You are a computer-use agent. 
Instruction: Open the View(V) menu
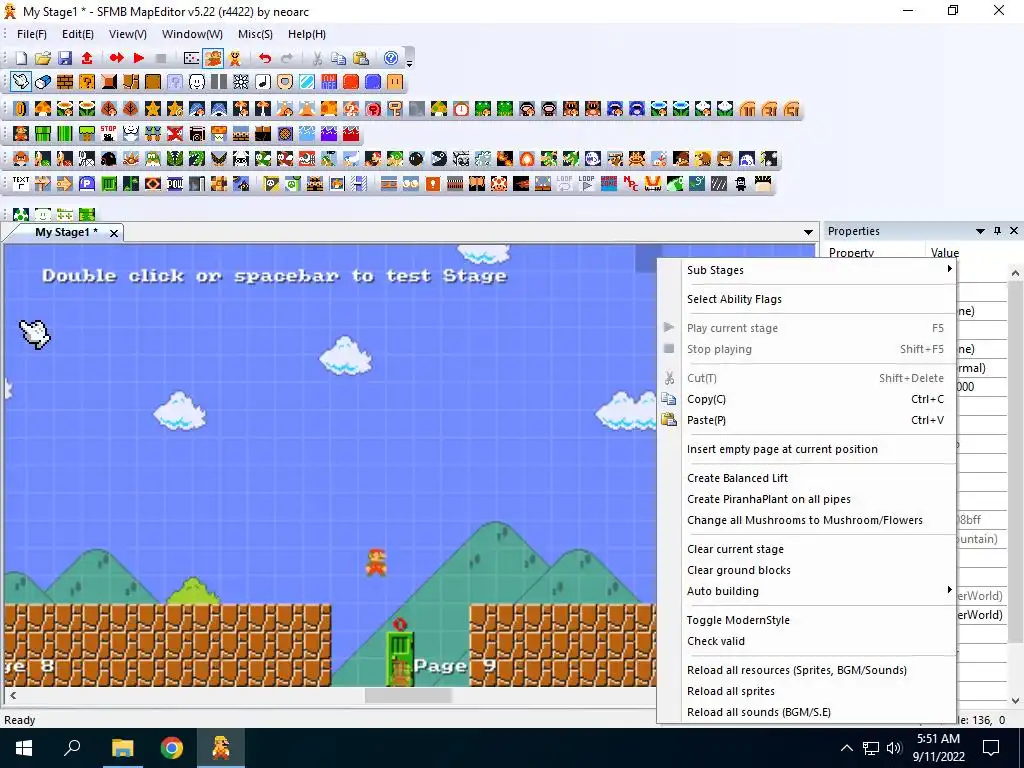coord(127,34)
